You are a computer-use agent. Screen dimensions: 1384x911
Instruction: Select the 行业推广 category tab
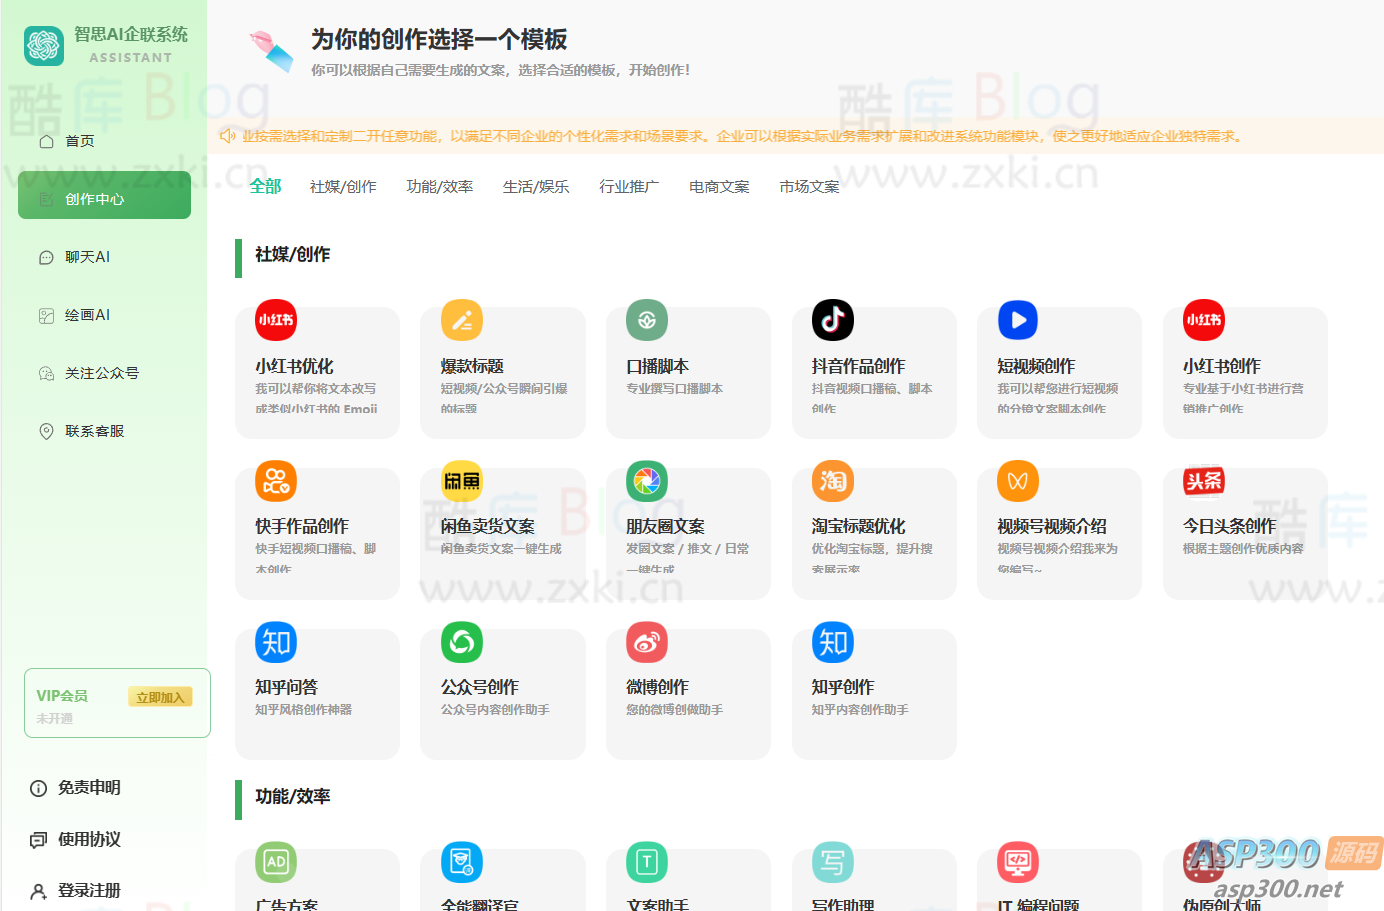(629, 185)
